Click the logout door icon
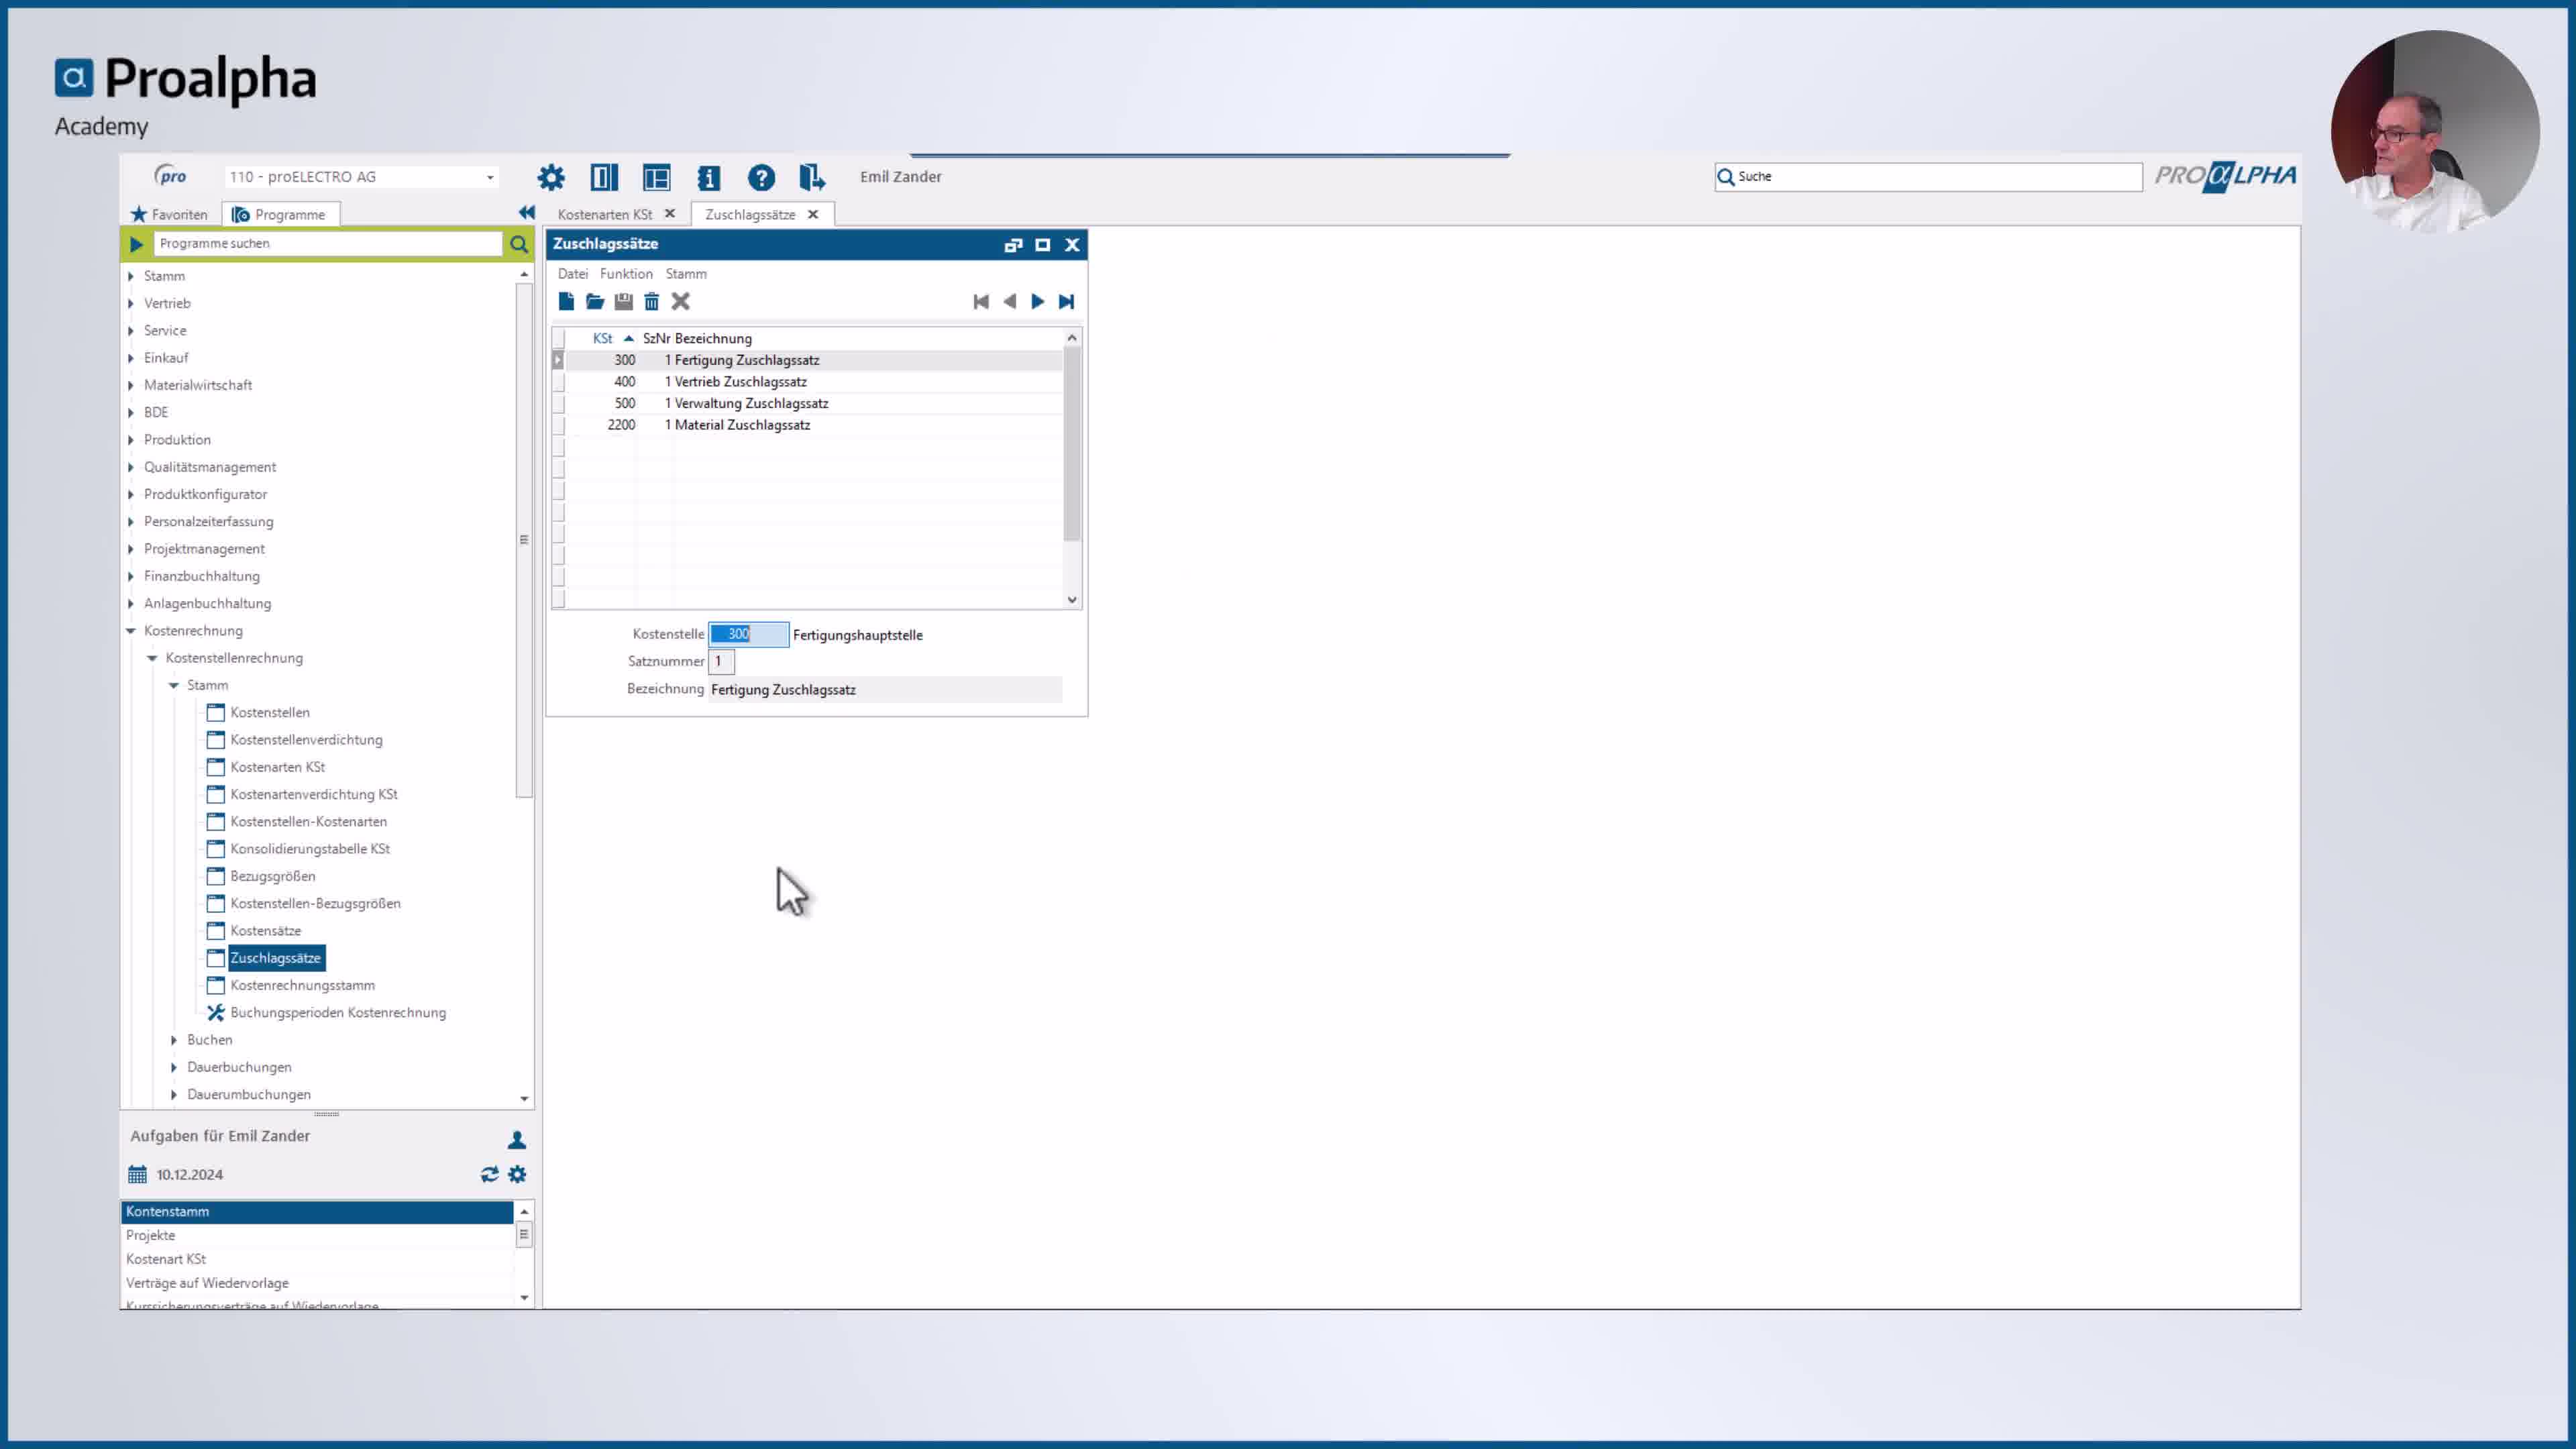The height and width of the screenshot is (1449, 2576). point(812,177)
